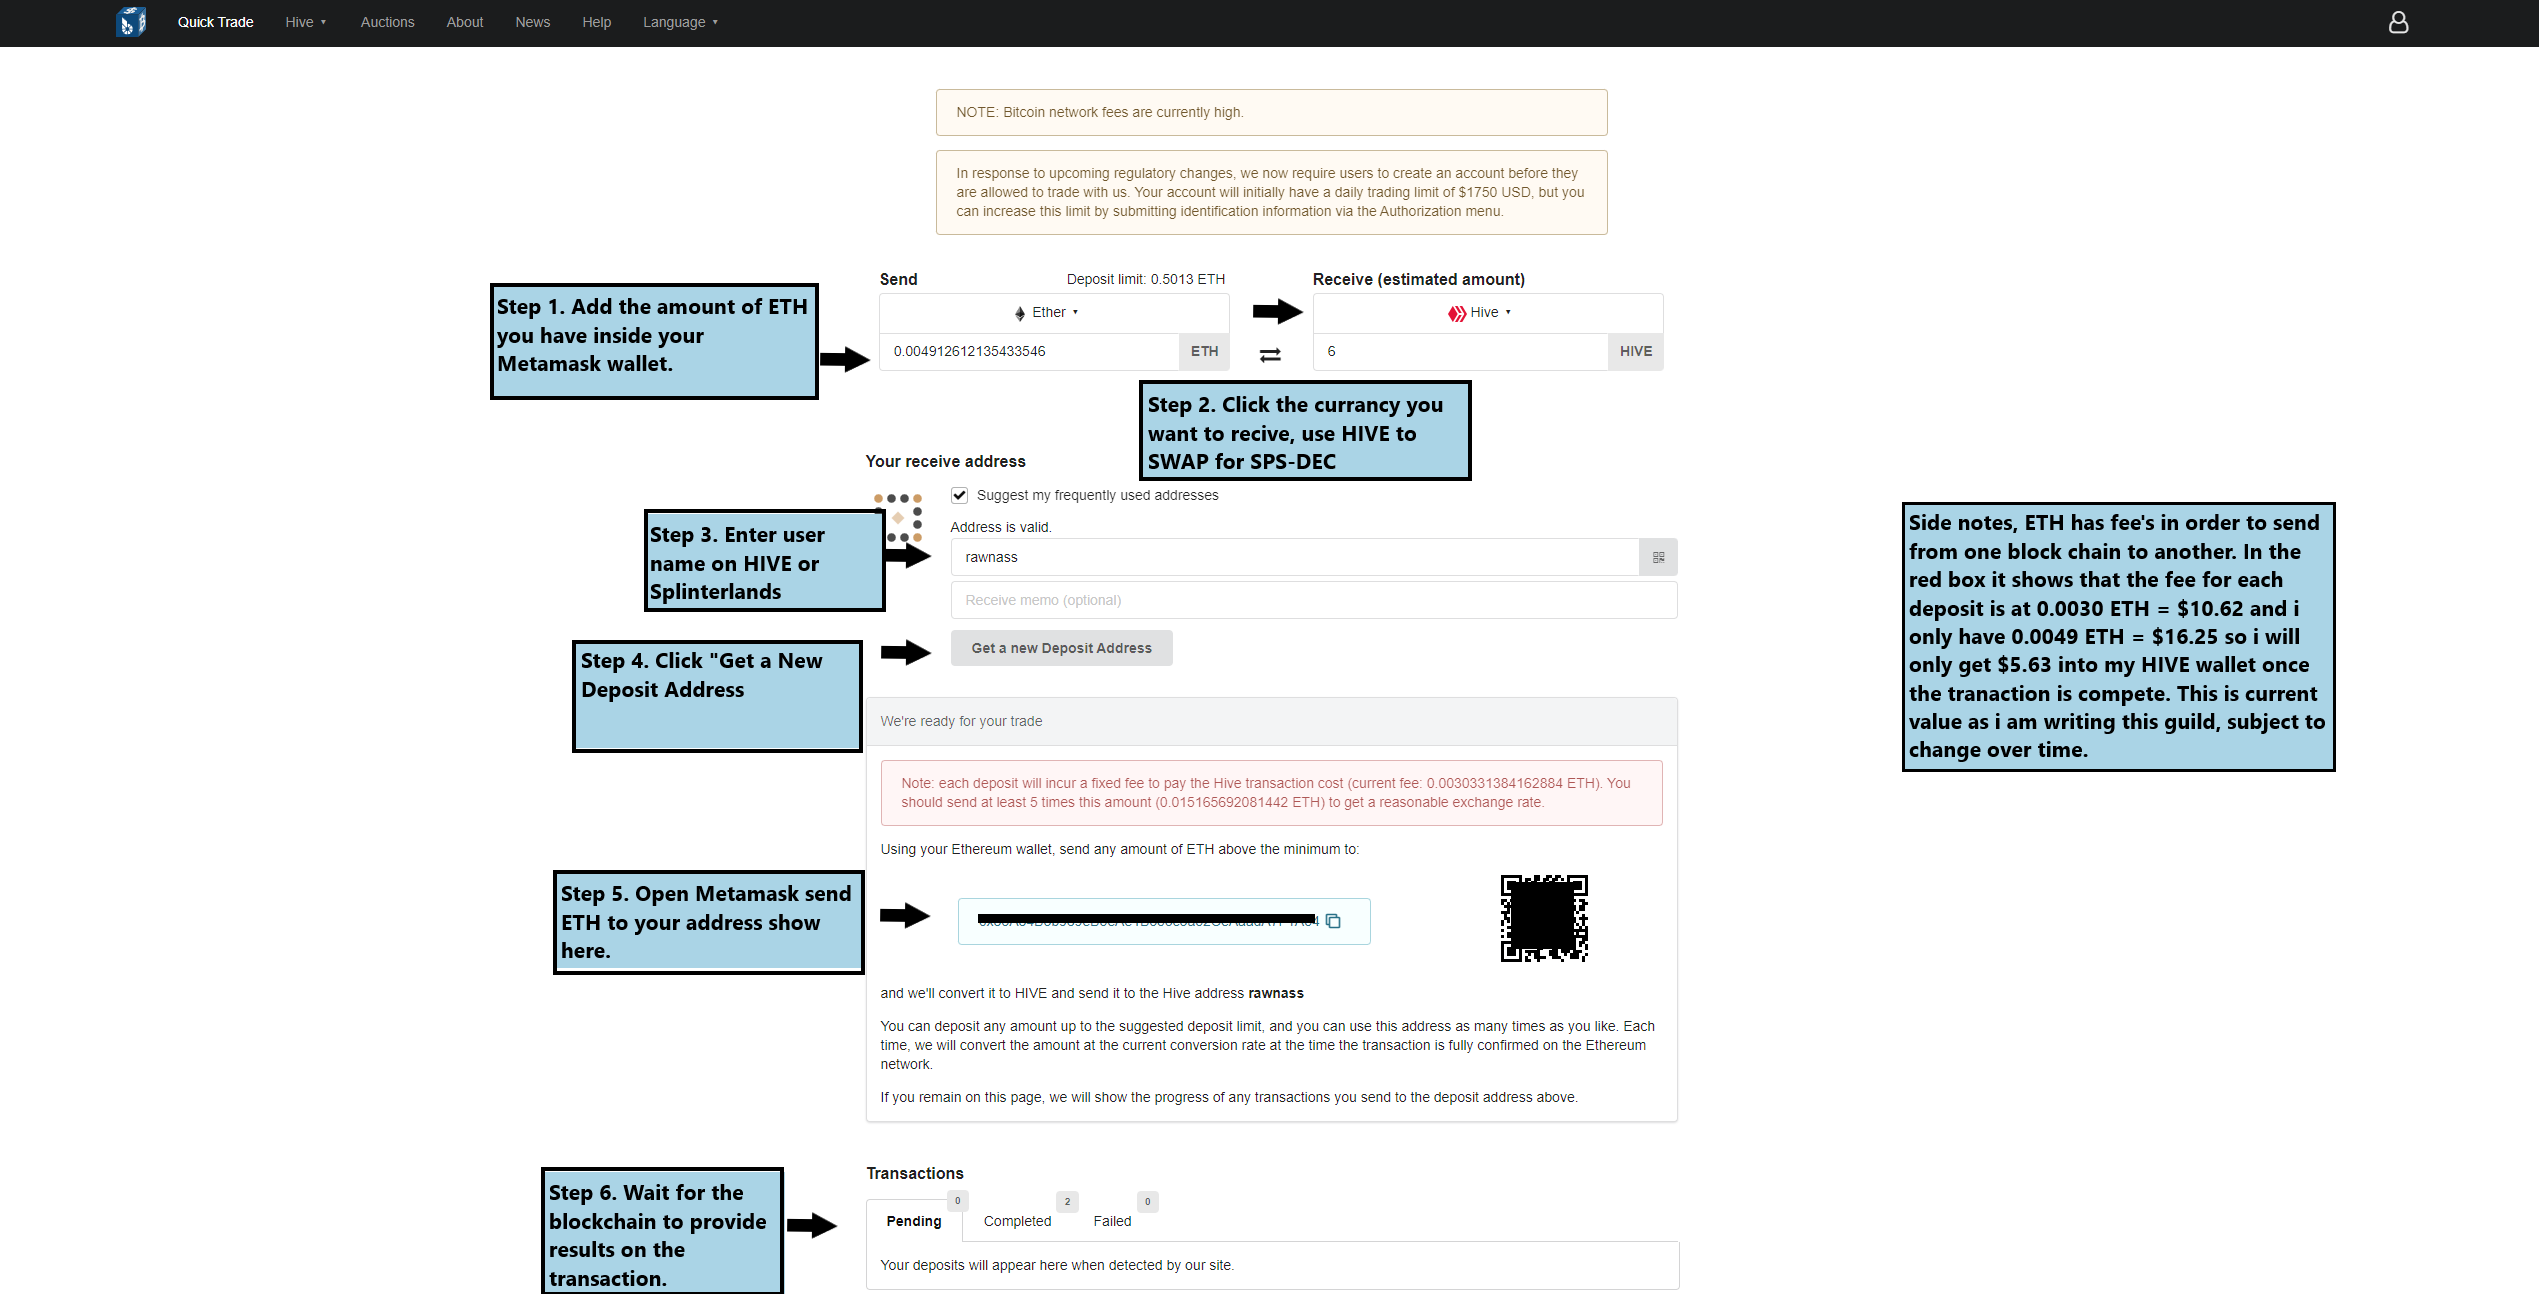Click the regulatory changes account notice
2539x1294 pixels.
tap(1271, 192)
